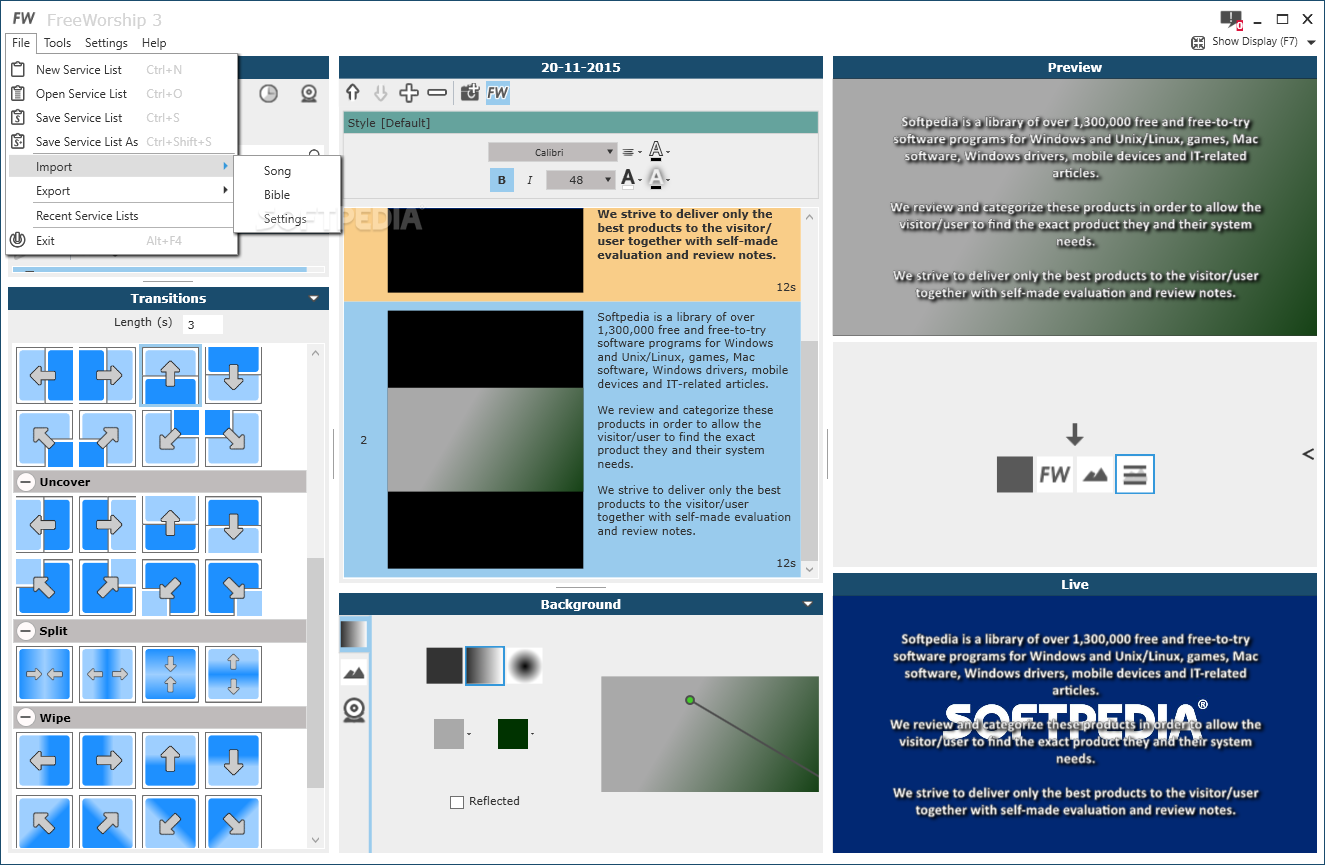Open the webcam background tab icon
Viewport: 1325px width, 865px height.
pyautogui.click(x=354, y=710)
